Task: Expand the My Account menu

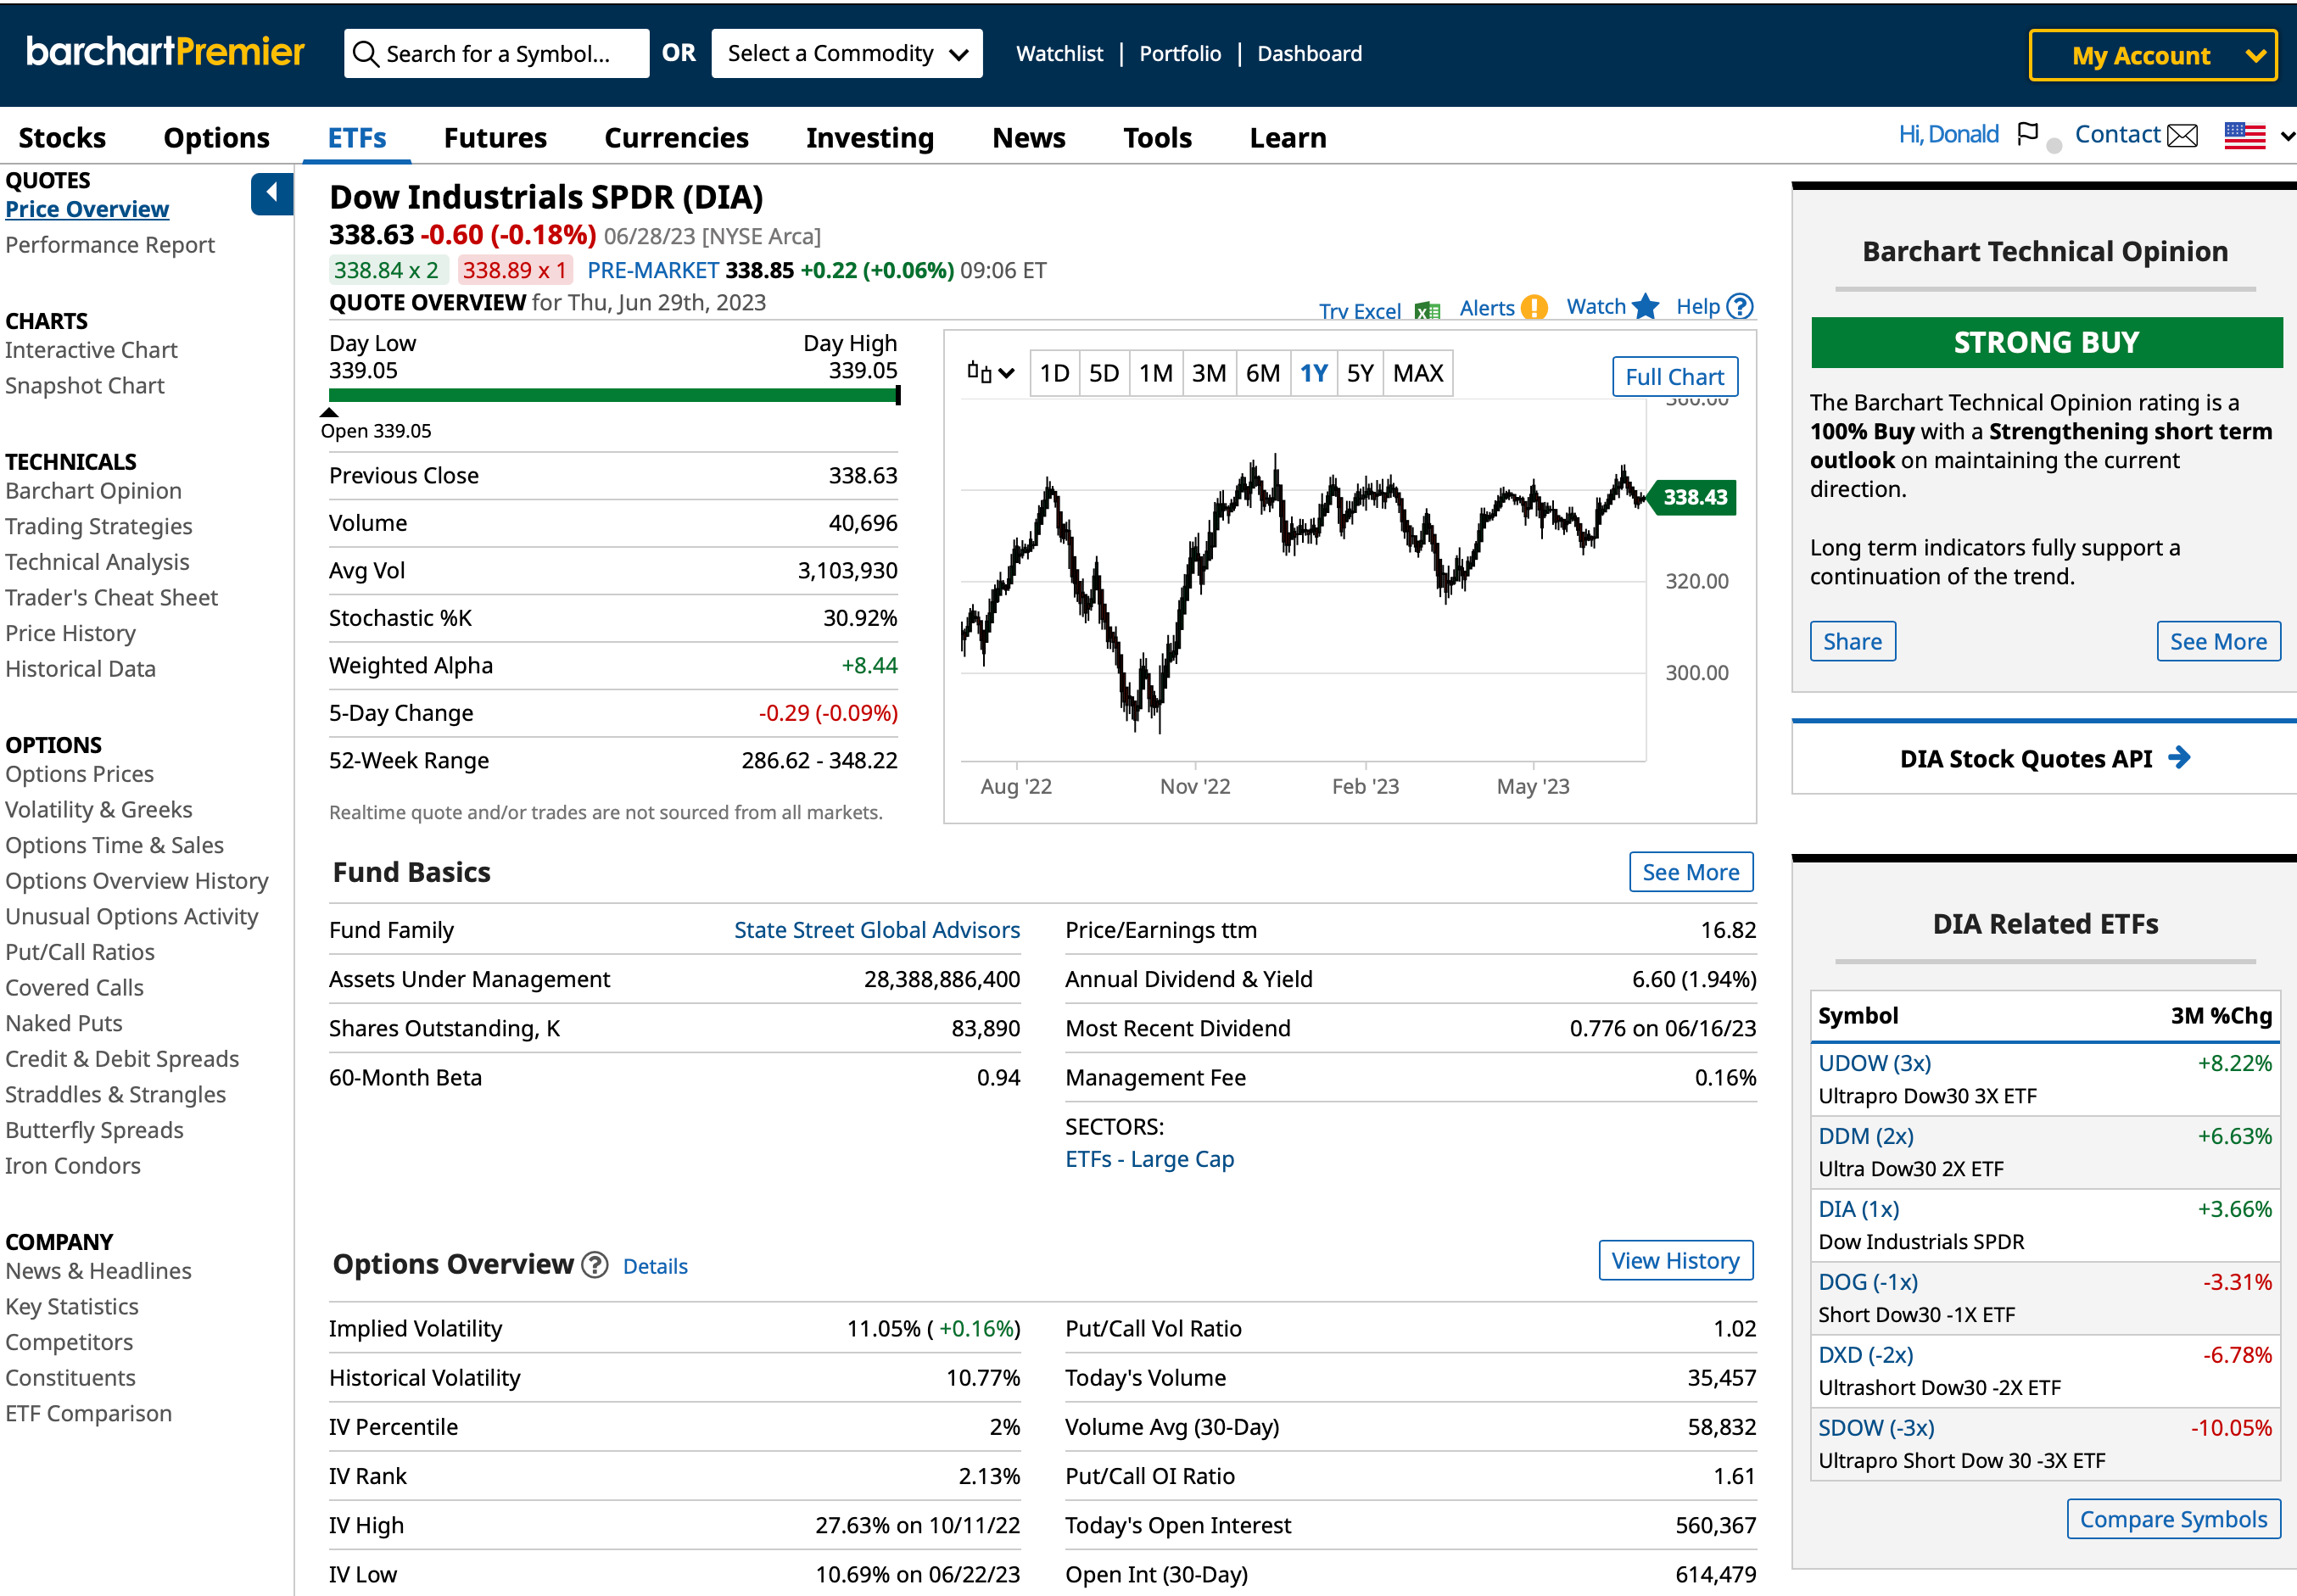Action: click(2152, 55)
